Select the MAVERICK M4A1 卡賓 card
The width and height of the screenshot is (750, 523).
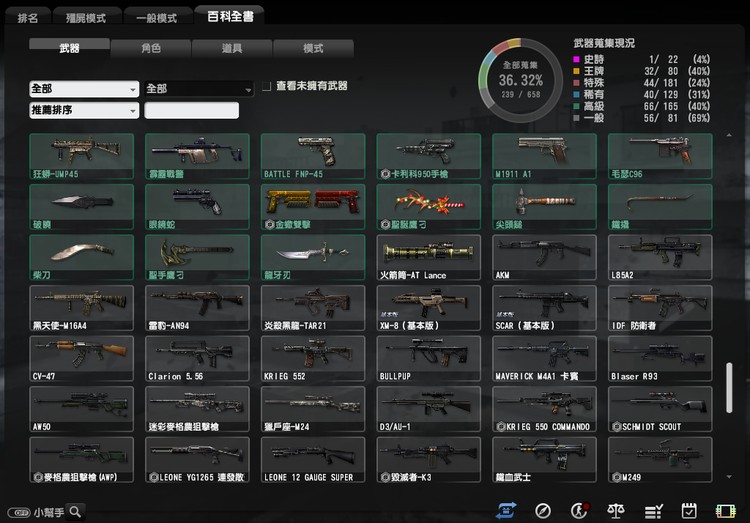click(x=544, y=358)
